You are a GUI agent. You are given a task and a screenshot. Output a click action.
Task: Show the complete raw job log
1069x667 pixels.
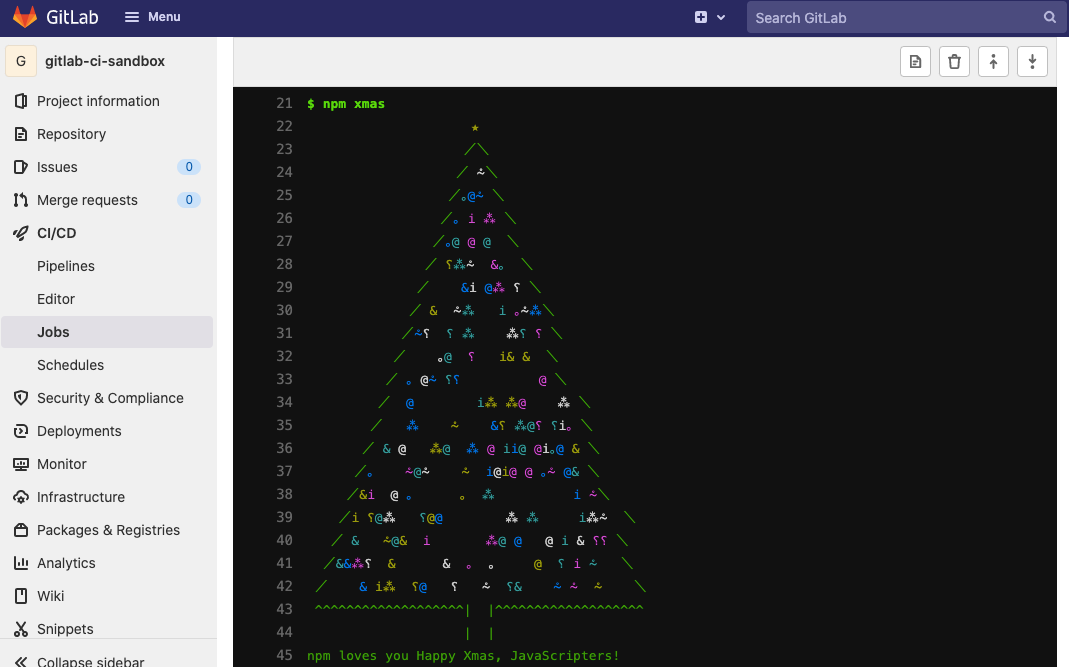pos(915,61)
